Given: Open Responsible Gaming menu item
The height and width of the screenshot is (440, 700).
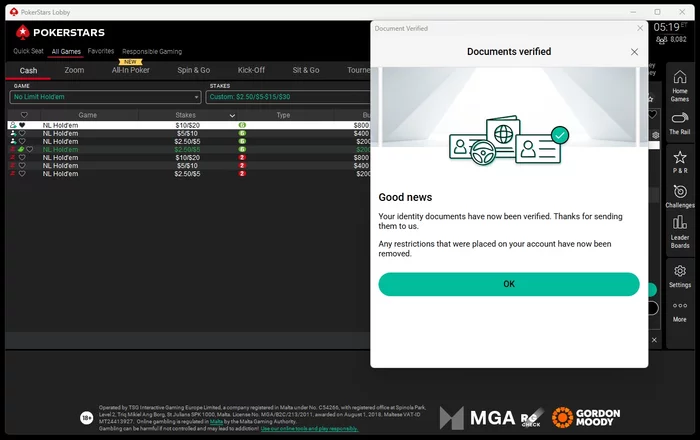Looking at the screenshot, I should coord(152,51).
